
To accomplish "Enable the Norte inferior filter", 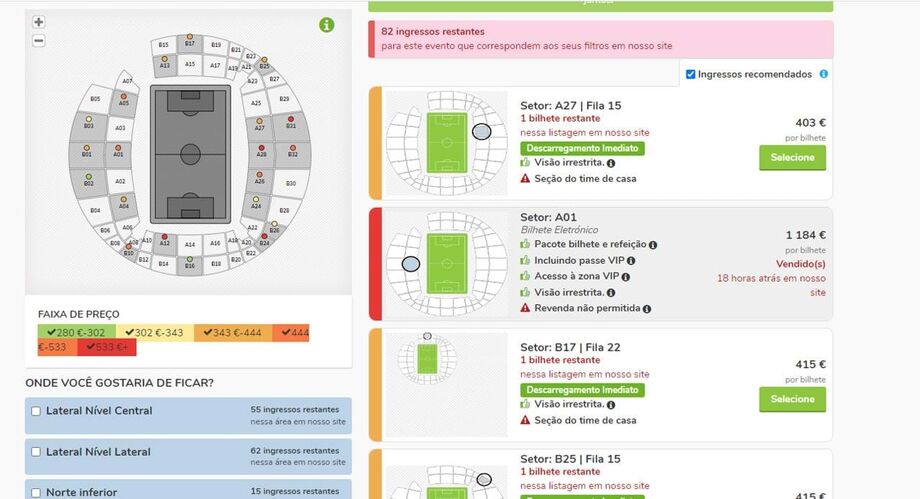I will 37,492.
